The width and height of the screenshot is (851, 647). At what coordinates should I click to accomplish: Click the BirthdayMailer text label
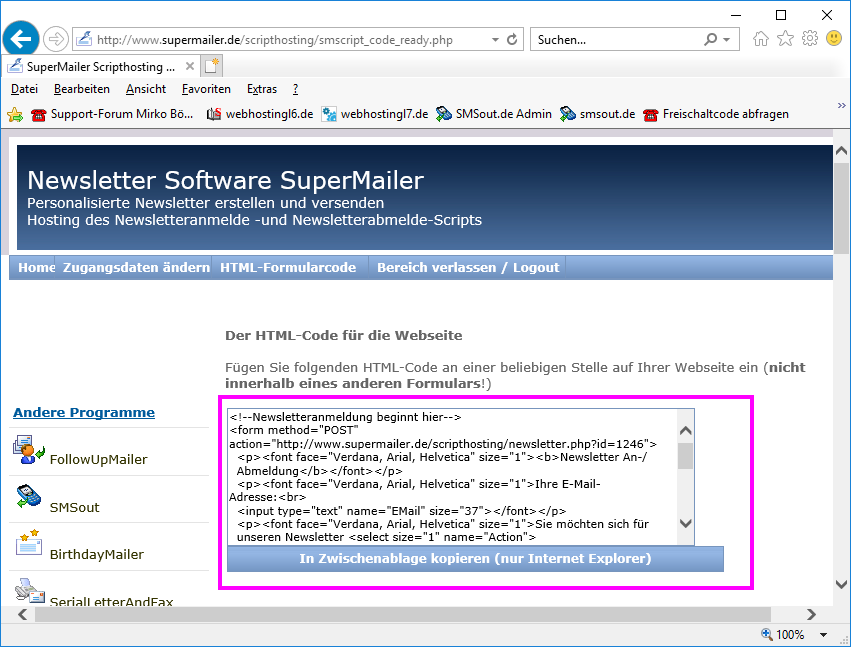[x=97, y=554]
